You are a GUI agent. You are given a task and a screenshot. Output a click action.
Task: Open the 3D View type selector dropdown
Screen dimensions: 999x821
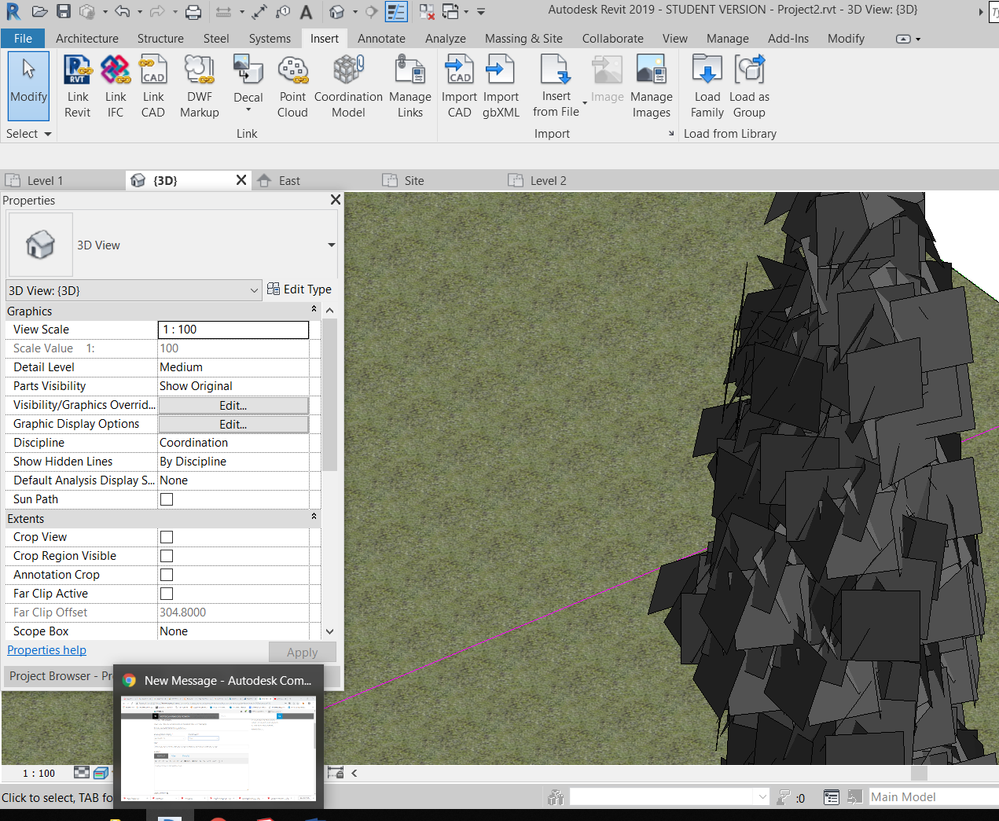[331, 245]
